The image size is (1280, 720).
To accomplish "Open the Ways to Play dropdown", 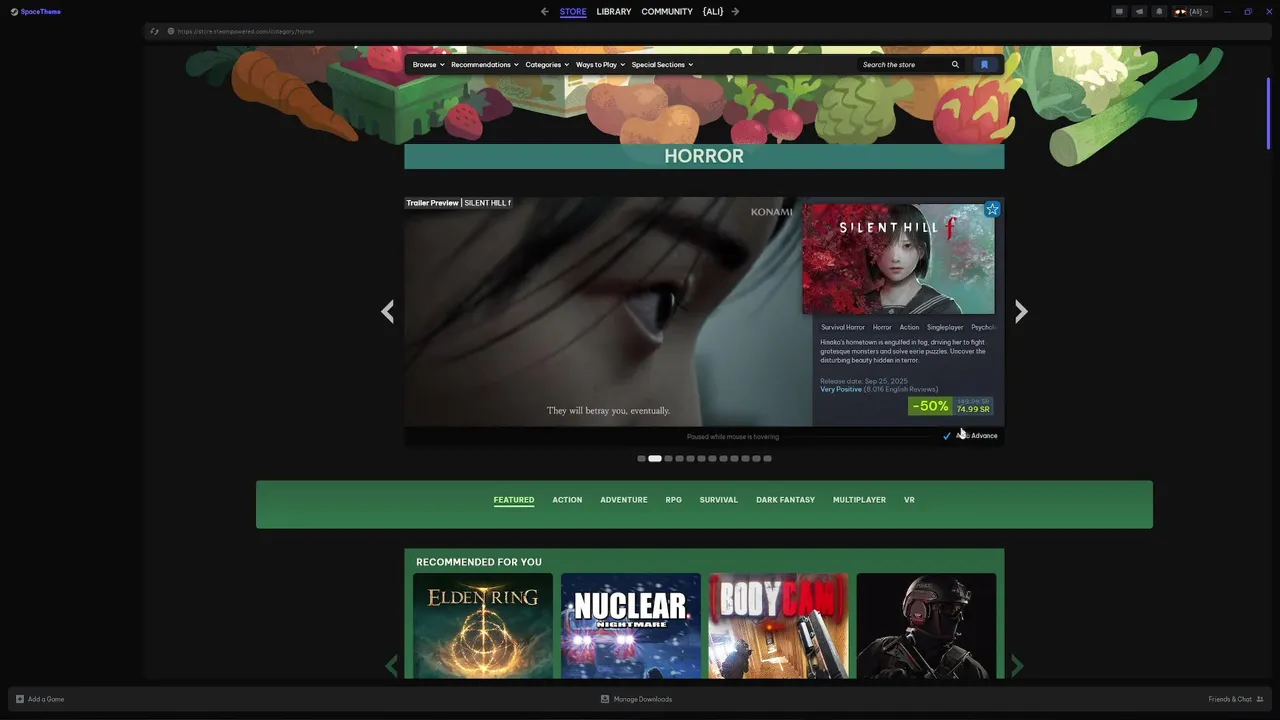I will click(600, 65).
